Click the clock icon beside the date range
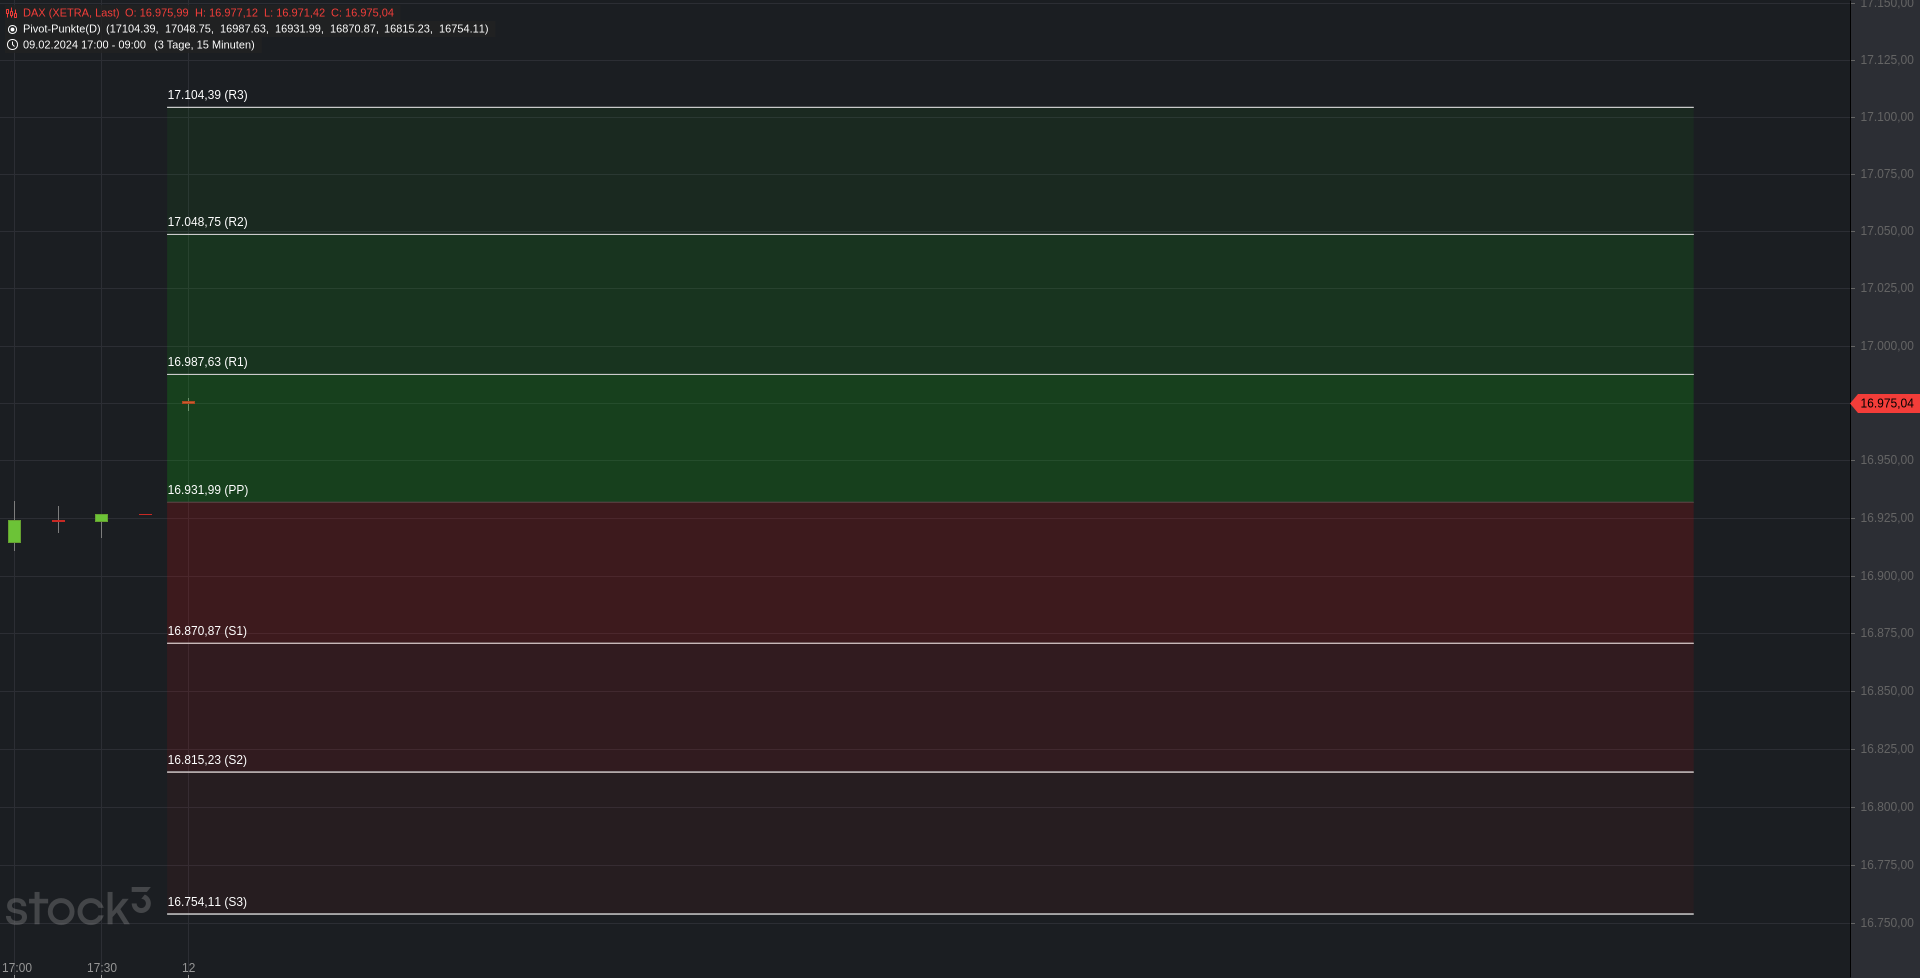 tap(12, 45)
